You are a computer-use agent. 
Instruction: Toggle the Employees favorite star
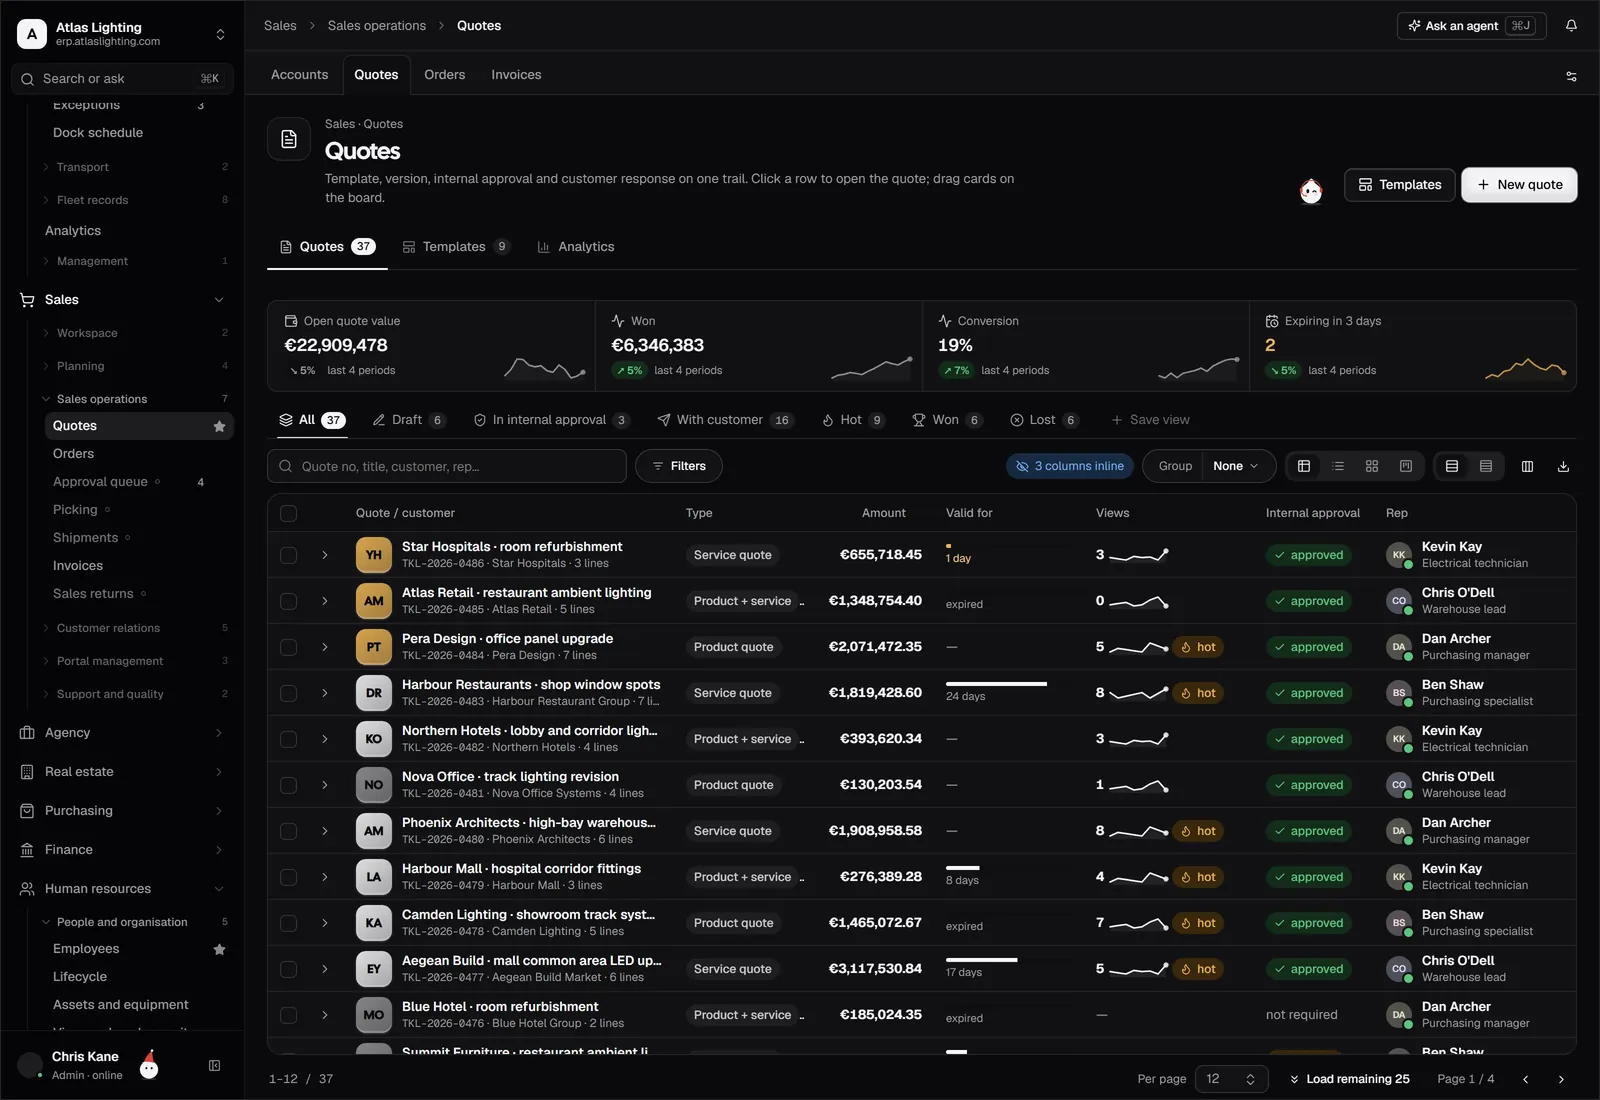[x=219, y=949]
